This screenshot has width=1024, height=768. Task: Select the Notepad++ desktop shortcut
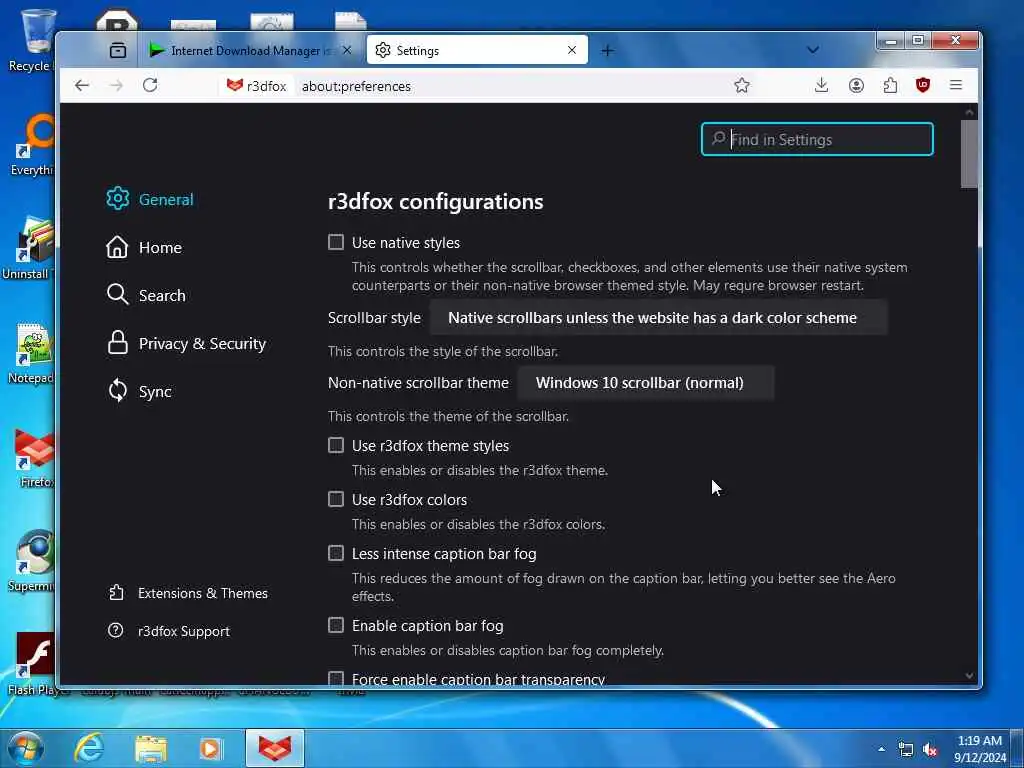[x=31, y=353]
